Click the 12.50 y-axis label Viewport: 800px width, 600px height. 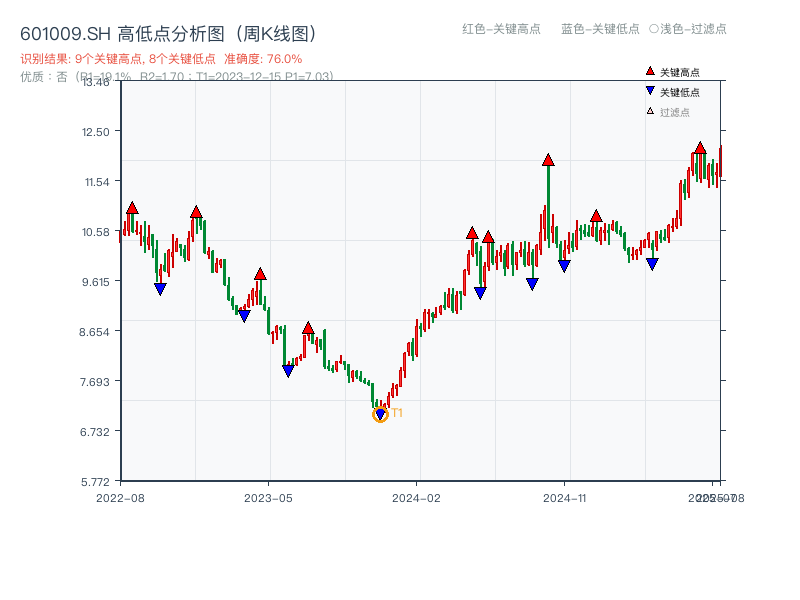(95, 132)
